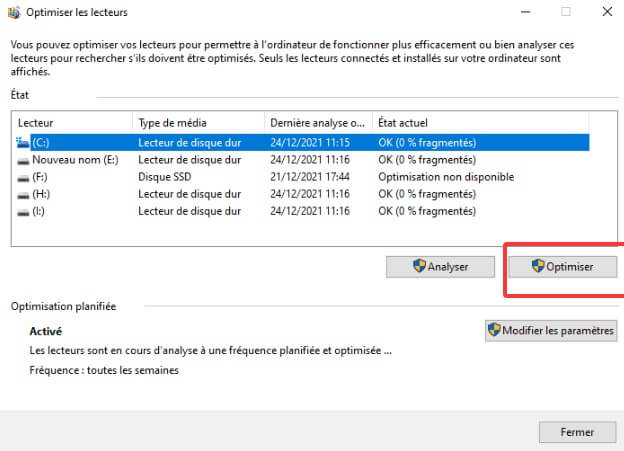Click the 24/12/2021 11:15 date cell
This screenshot has height=451, width=624.
point(310,143)
